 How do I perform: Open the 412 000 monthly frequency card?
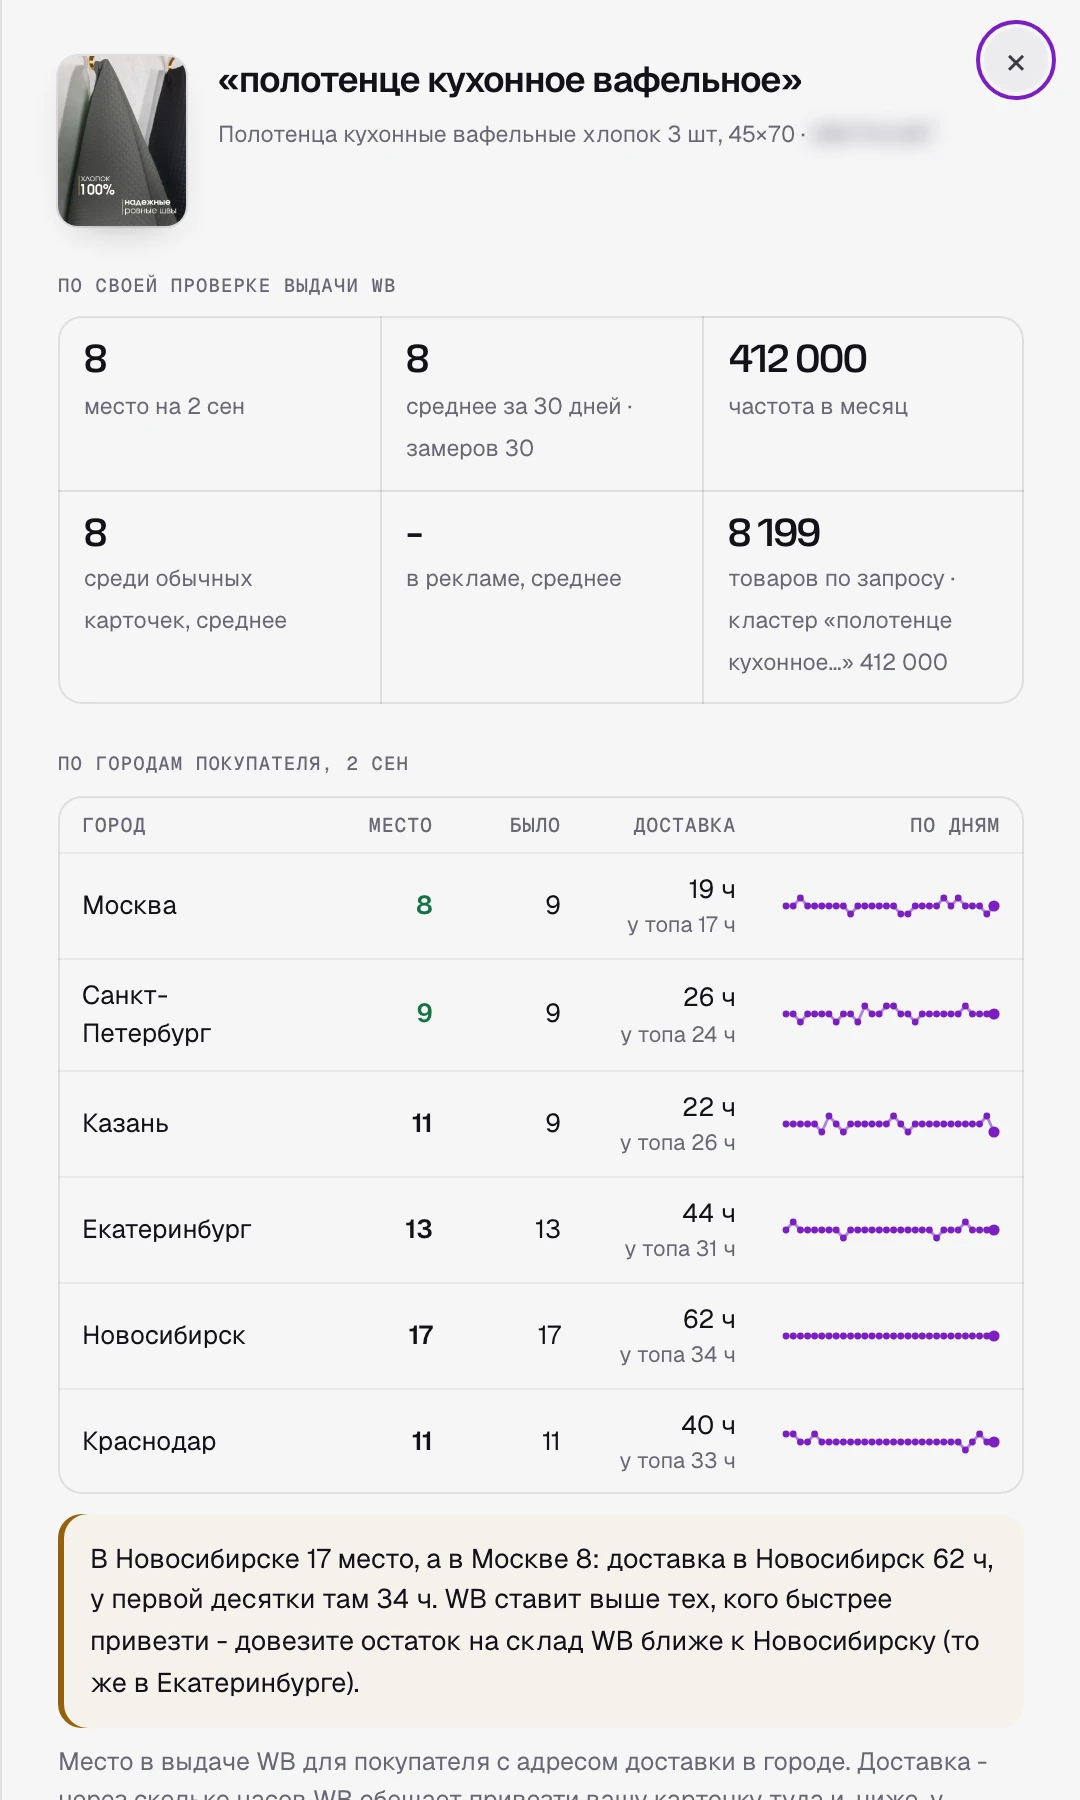(863, 404)
